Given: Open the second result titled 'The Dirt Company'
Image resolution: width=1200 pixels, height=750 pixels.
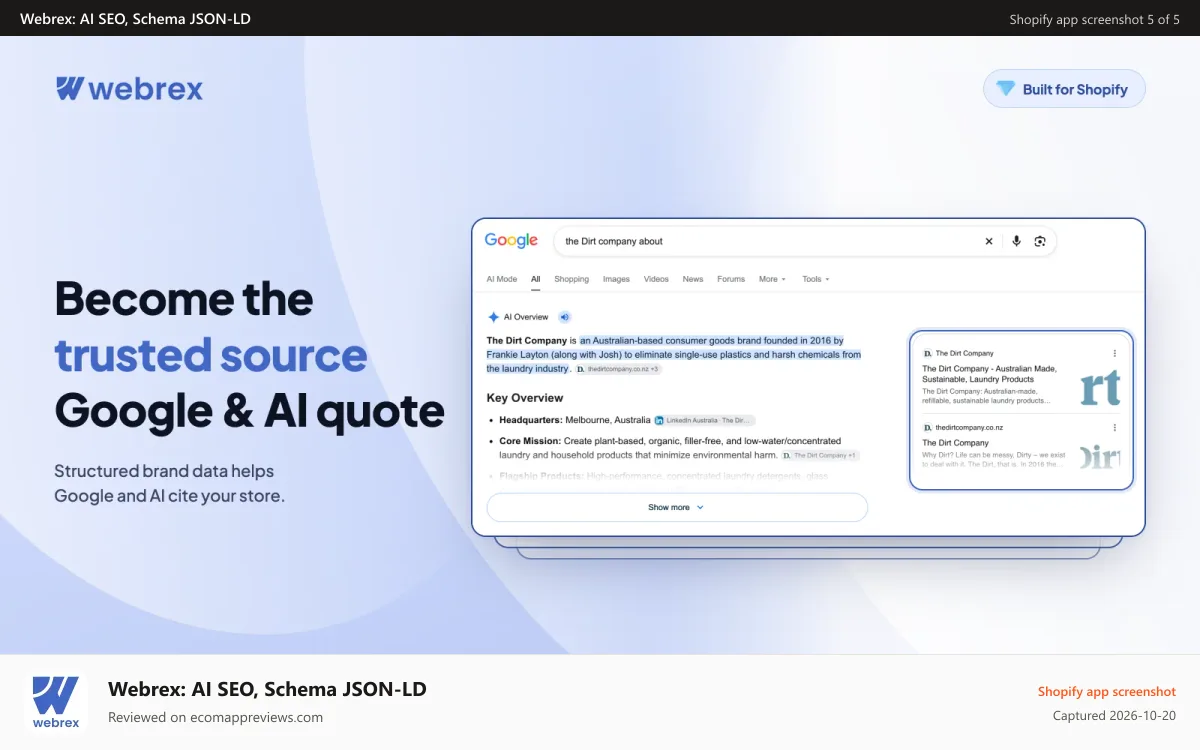Looking at the screenshot, I should coord(955,442).
